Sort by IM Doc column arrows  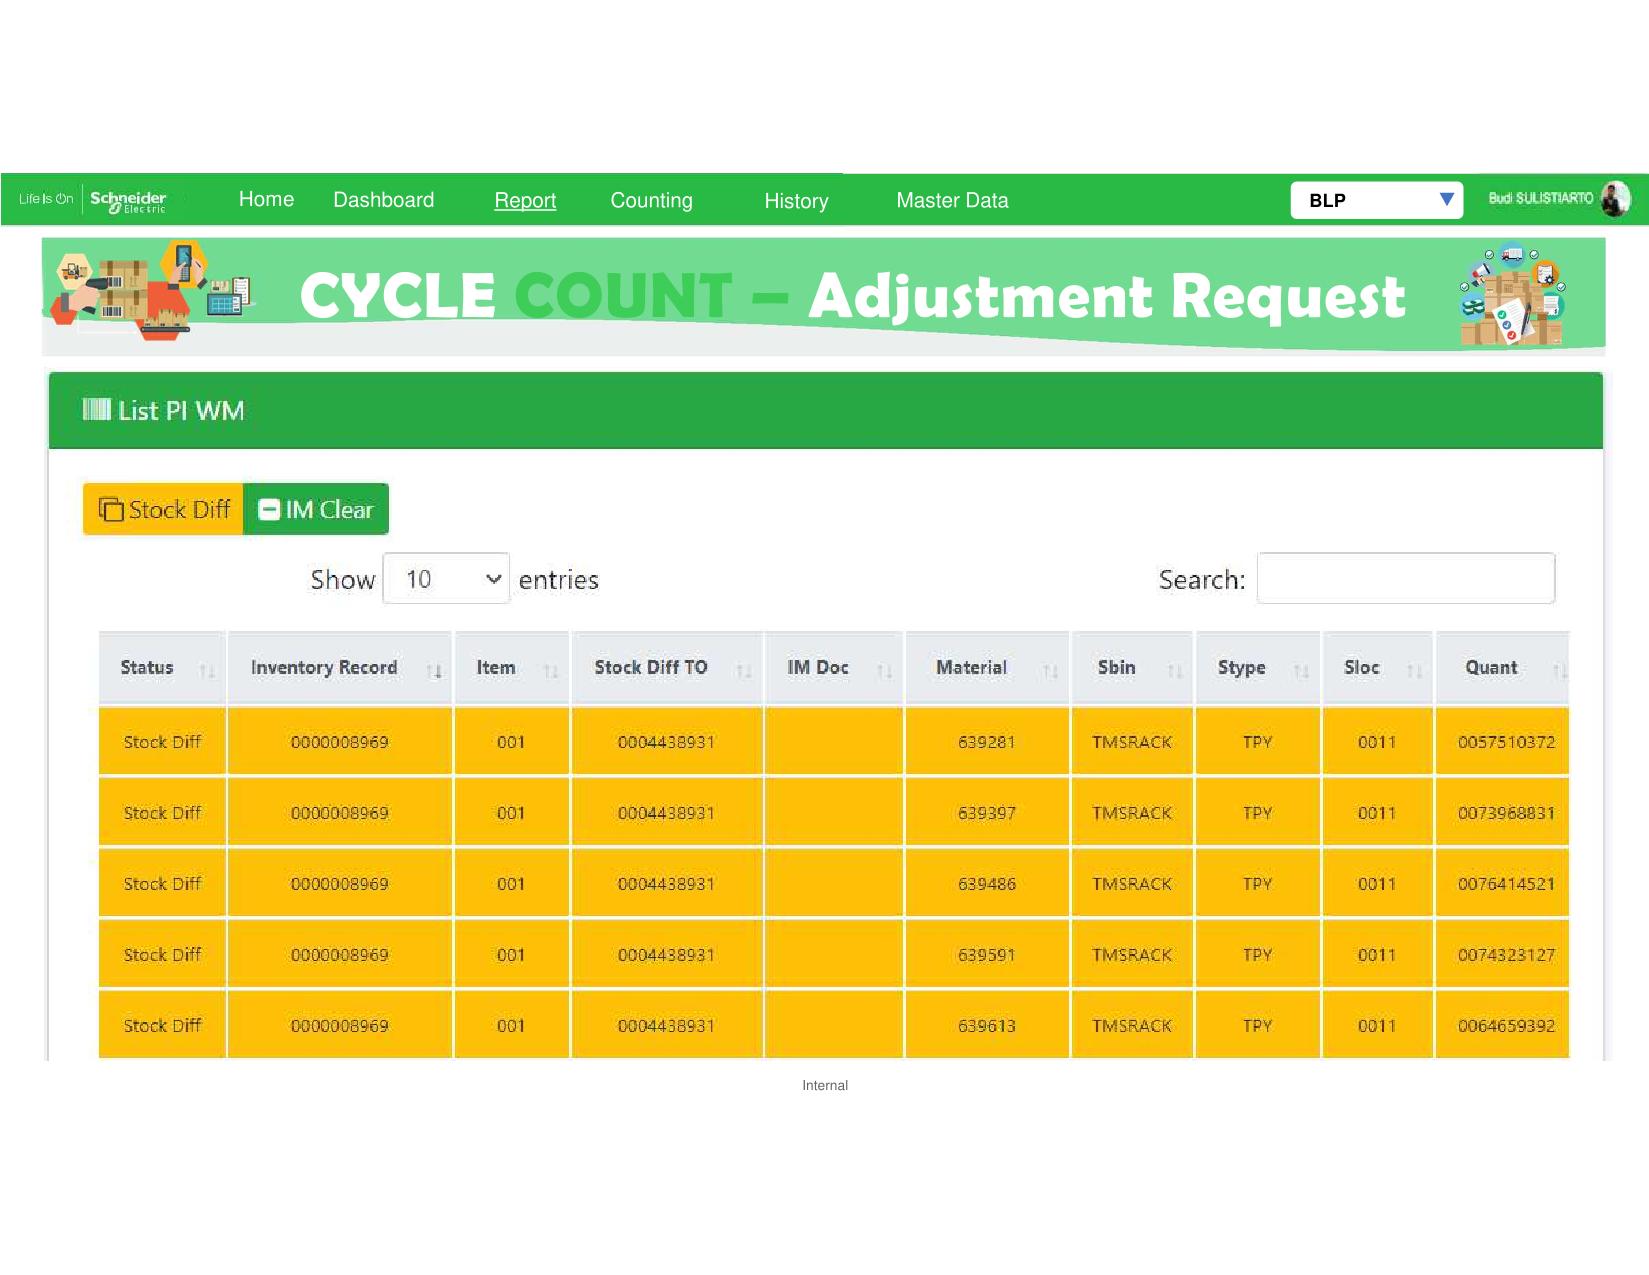click(x=884, y=671)
